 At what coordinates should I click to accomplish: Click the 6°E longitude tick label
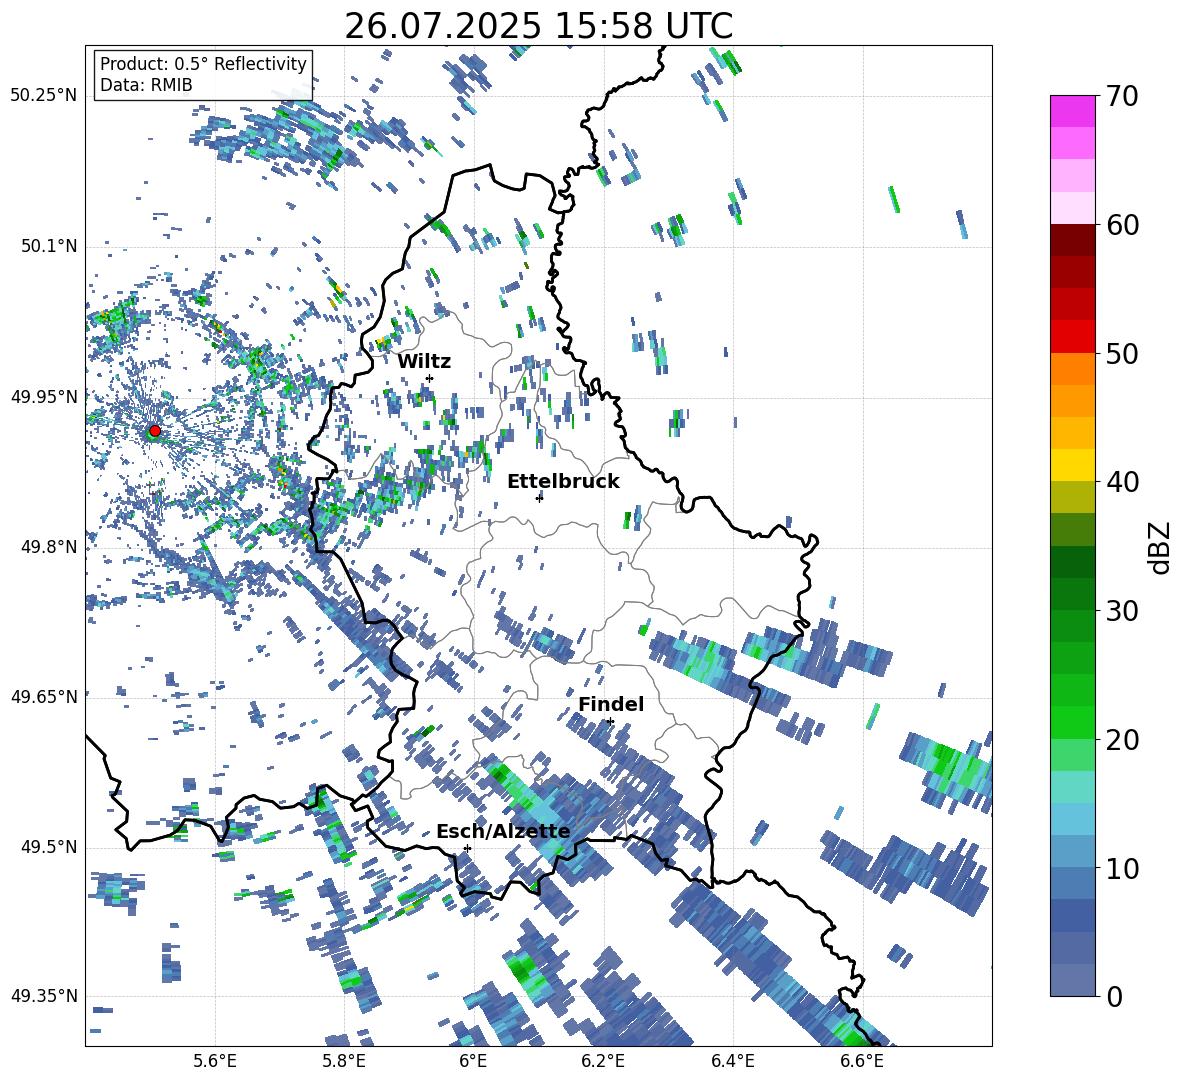(473, 1062)
